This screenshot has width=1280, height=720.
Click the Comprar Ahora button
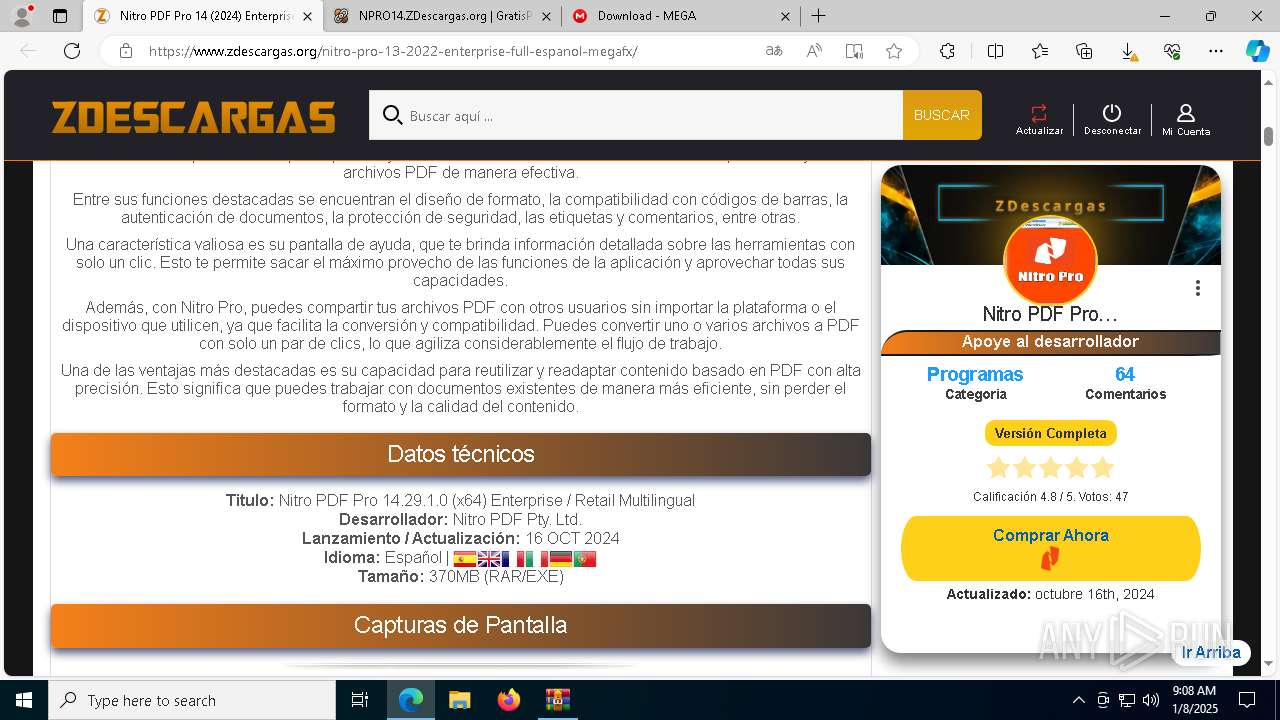1050,548
